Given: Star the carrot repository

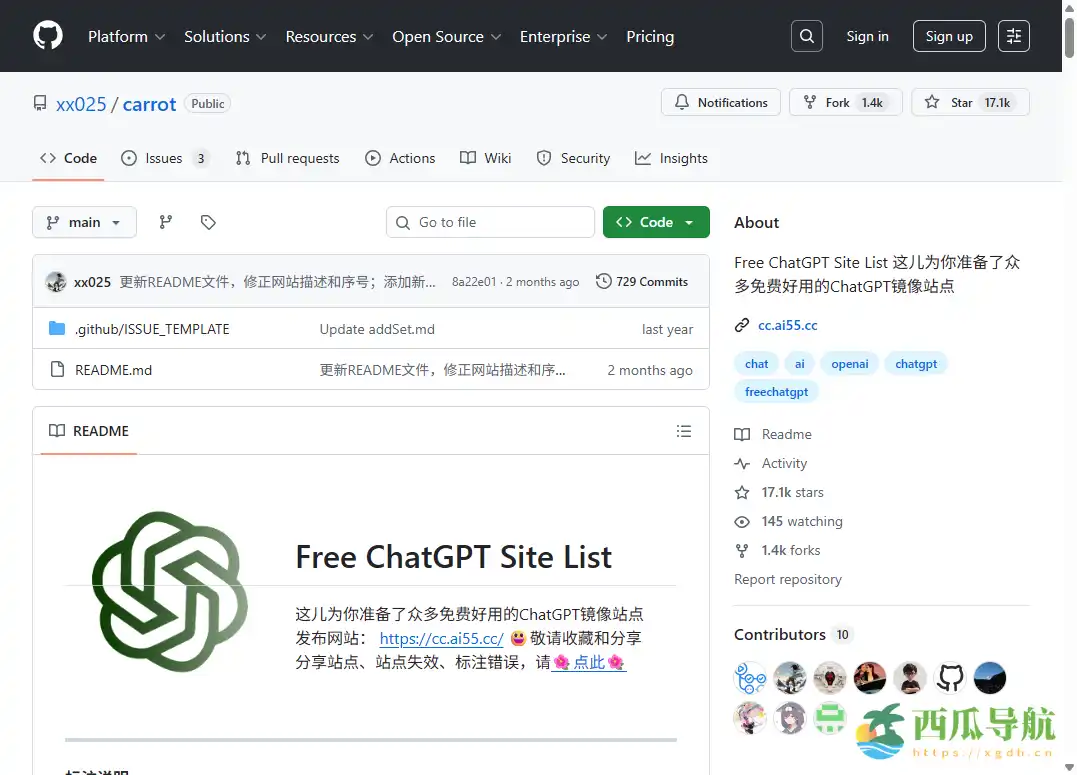Looking at the screenshot, I should coord(968,102).
